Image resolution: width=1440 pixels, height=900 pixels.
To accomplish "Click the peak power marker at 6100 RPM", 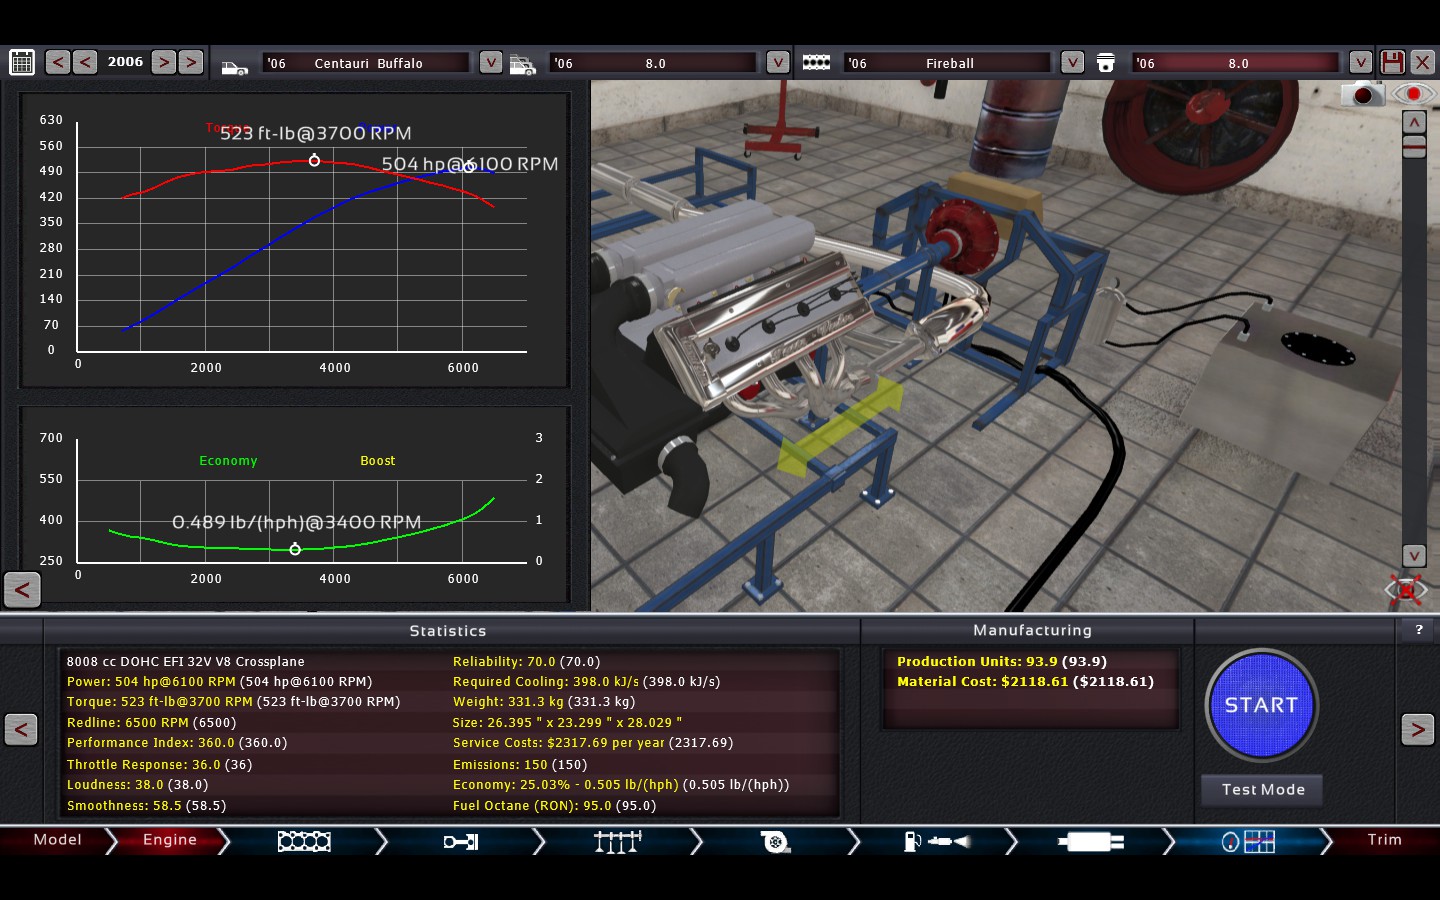I will pos(469,166).
